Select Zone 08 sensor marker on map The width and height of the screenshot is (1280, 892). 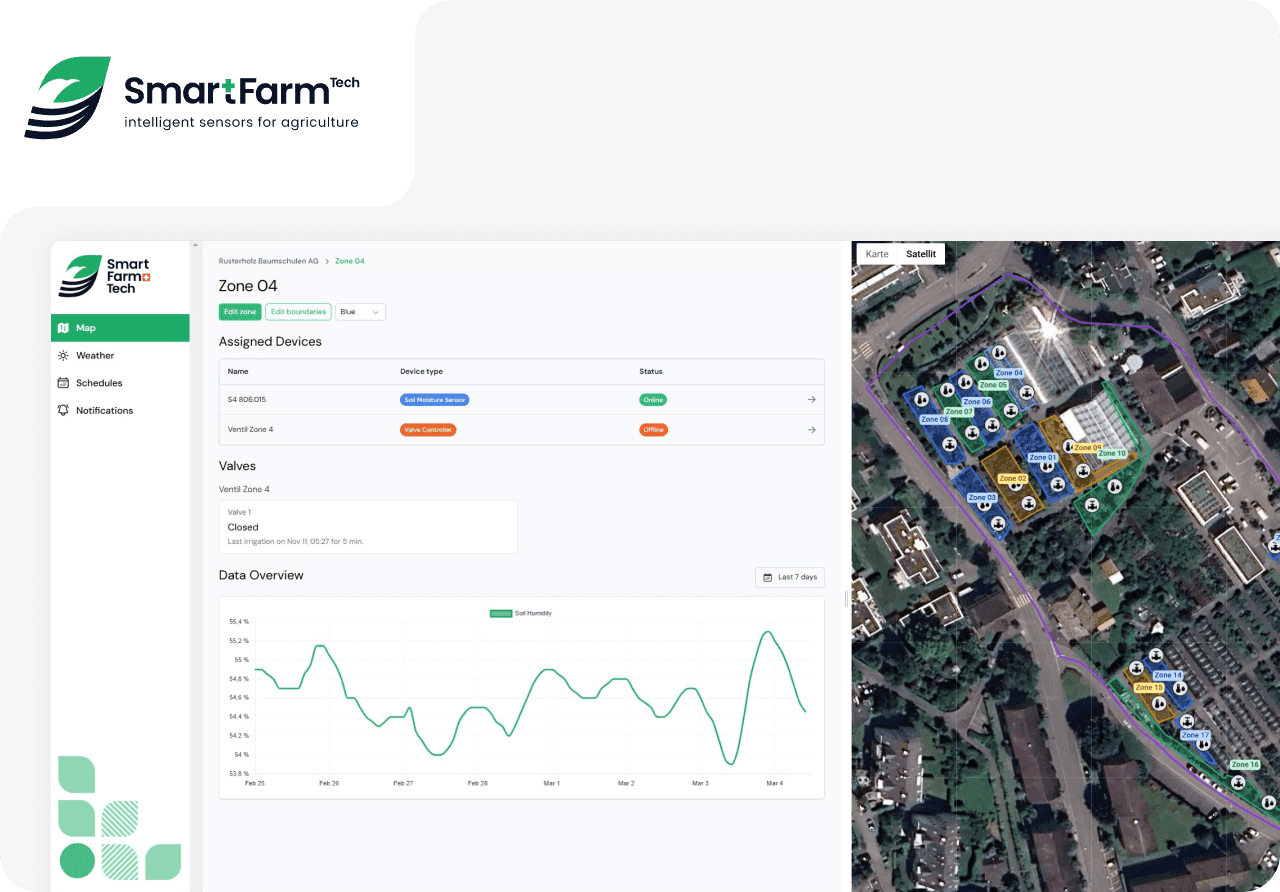tap(921, 400)
